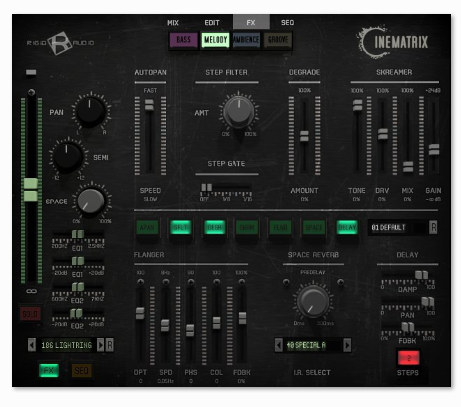Select the BASS layer button
This screenshot has height=407, width=461.
pos(183,40)
